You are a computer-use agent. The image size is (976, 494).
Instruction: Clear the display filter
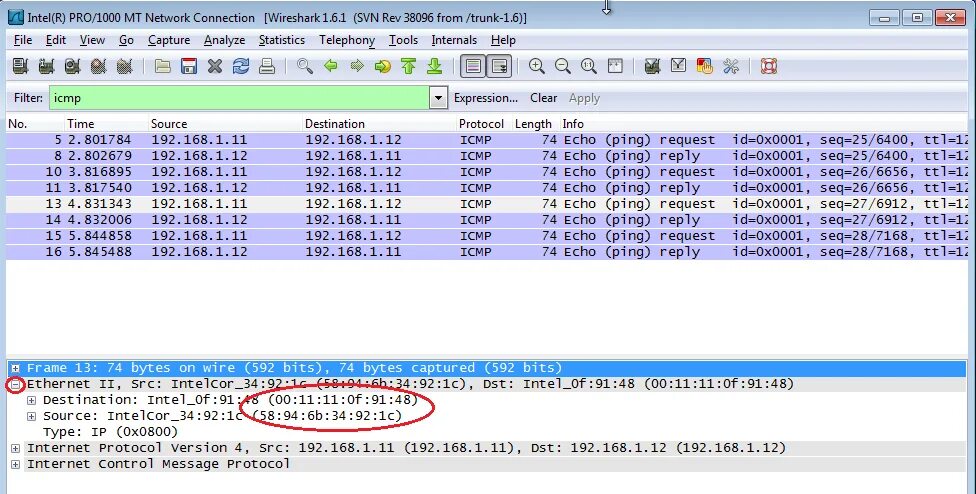(x=543, y=98)
